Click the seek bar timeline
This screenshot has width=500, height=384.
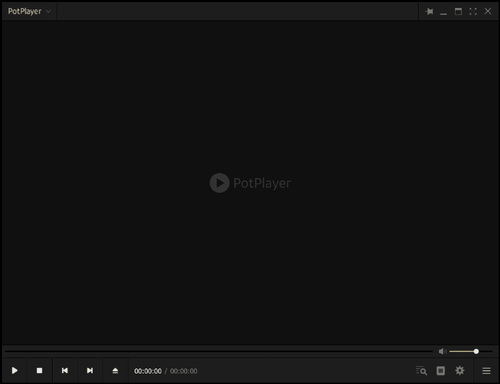tap(218, 351)
